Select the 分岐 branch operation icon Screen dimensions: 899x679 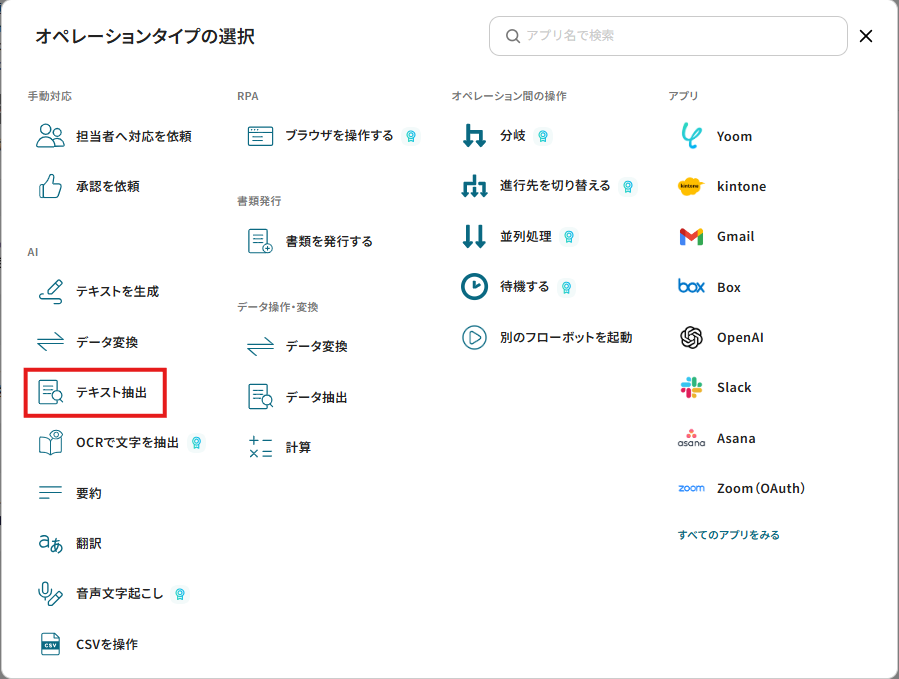tap(474, 136)
